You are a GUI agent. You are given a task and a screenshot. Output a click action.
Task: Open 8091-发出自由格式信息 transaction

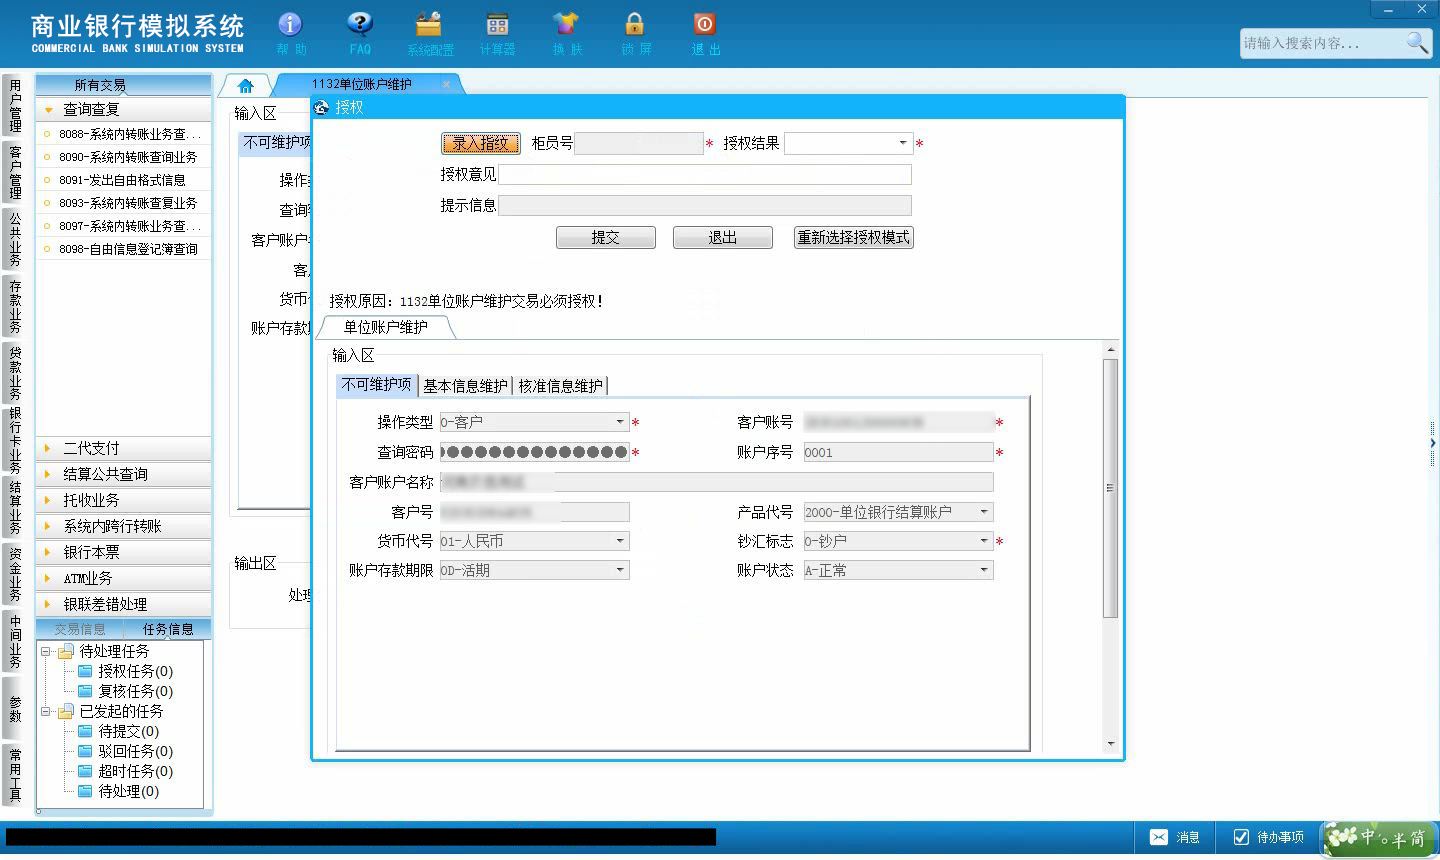pos(124,180)
